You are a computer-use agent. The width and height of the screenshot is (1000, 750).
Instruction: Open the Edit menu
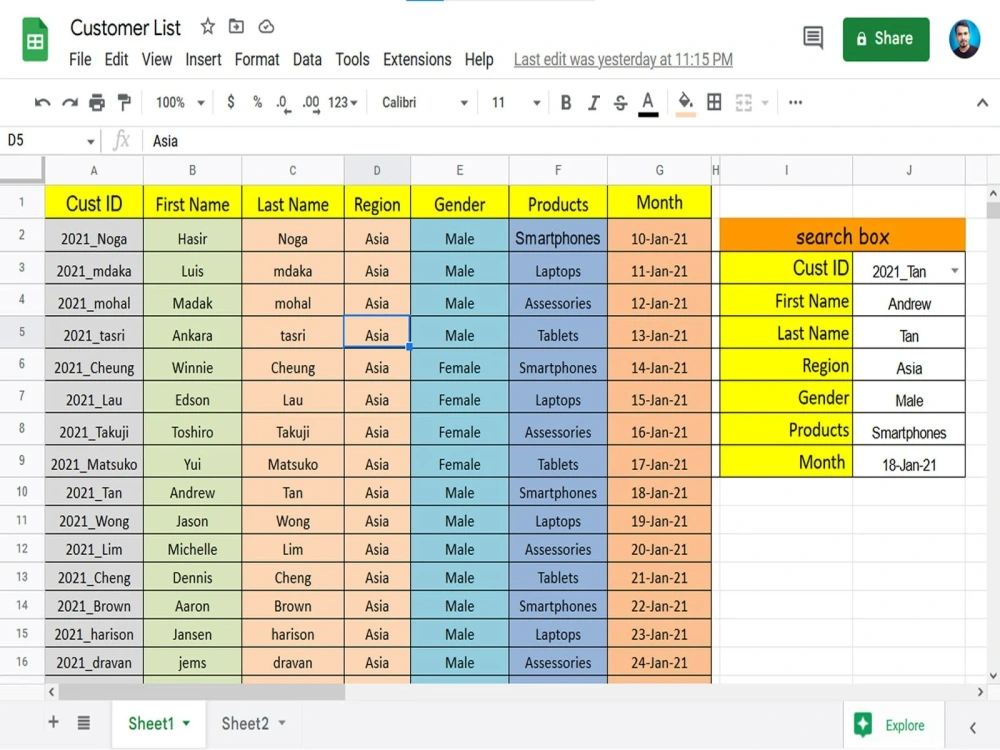tap(116, 59)
